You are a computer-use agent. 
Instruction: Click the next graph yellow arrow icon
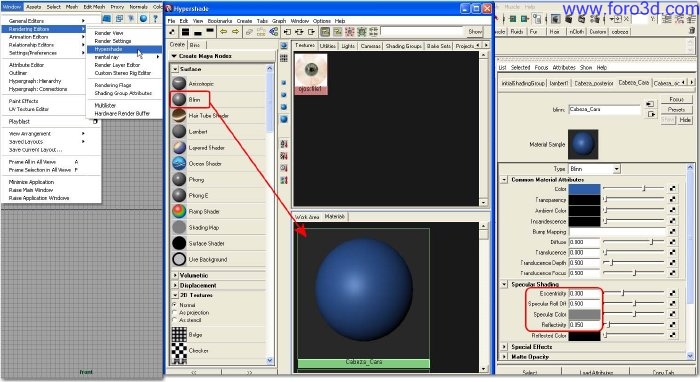click(x=235, y=32)
